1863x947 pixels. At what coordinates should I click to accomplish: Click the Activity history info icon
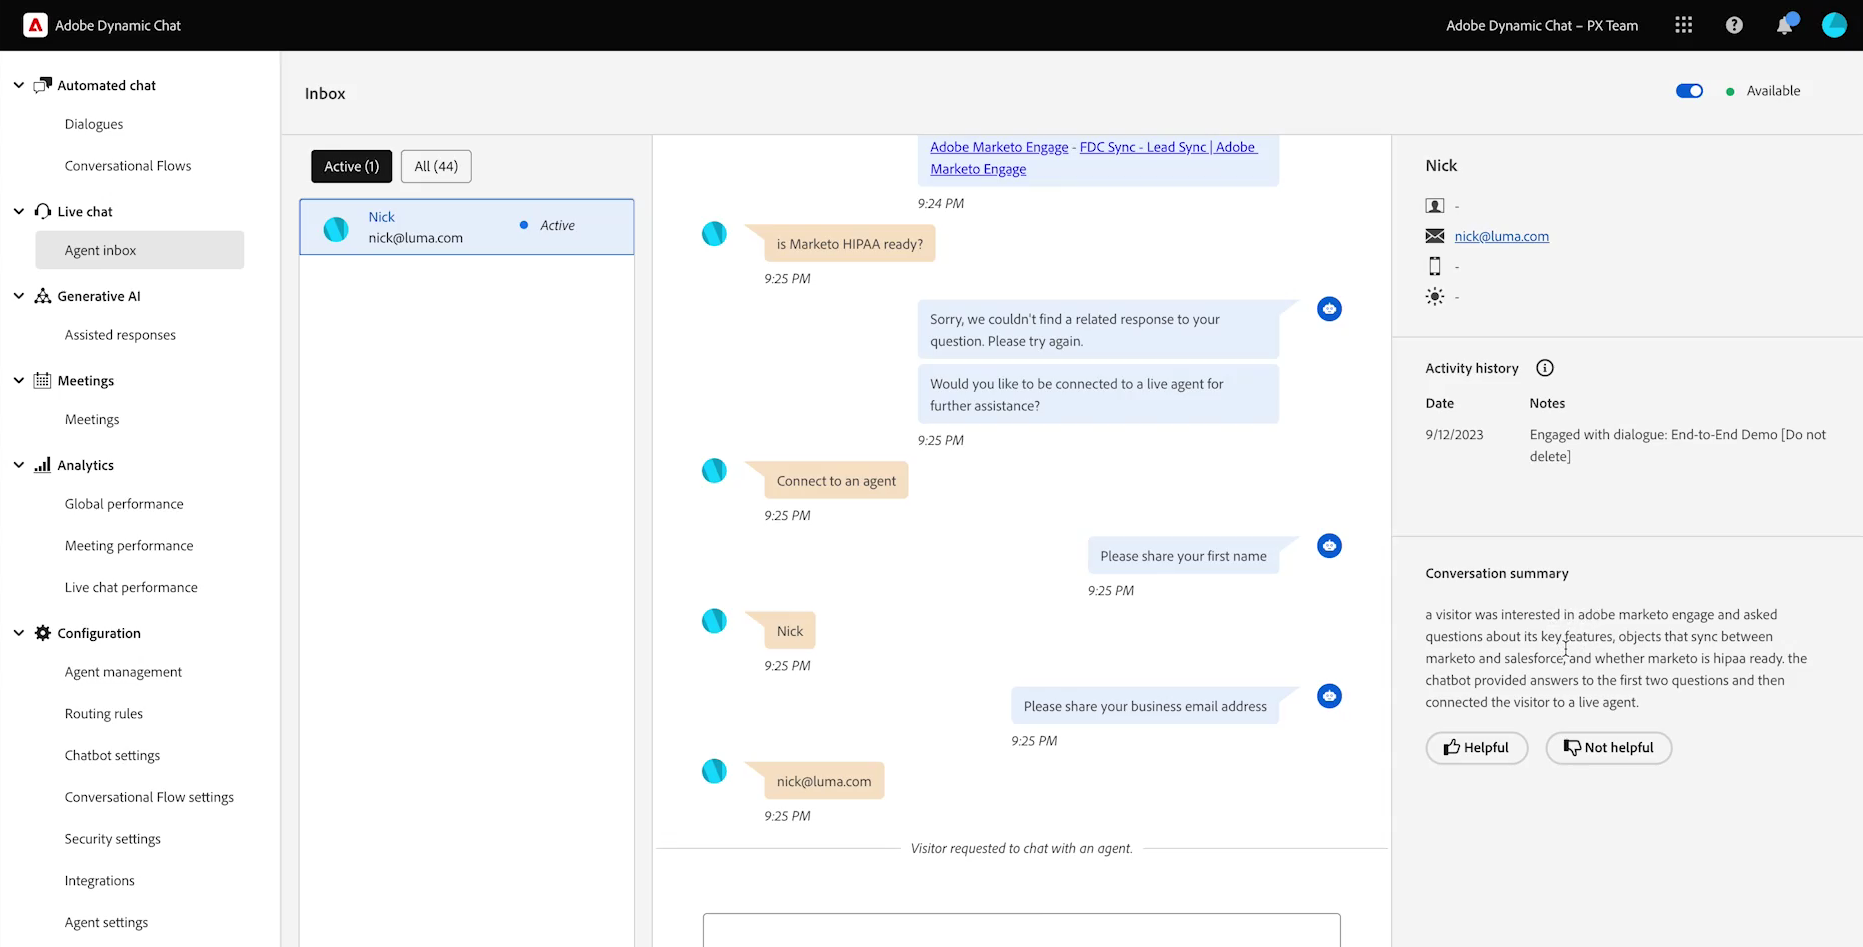tap(1545, 368)
